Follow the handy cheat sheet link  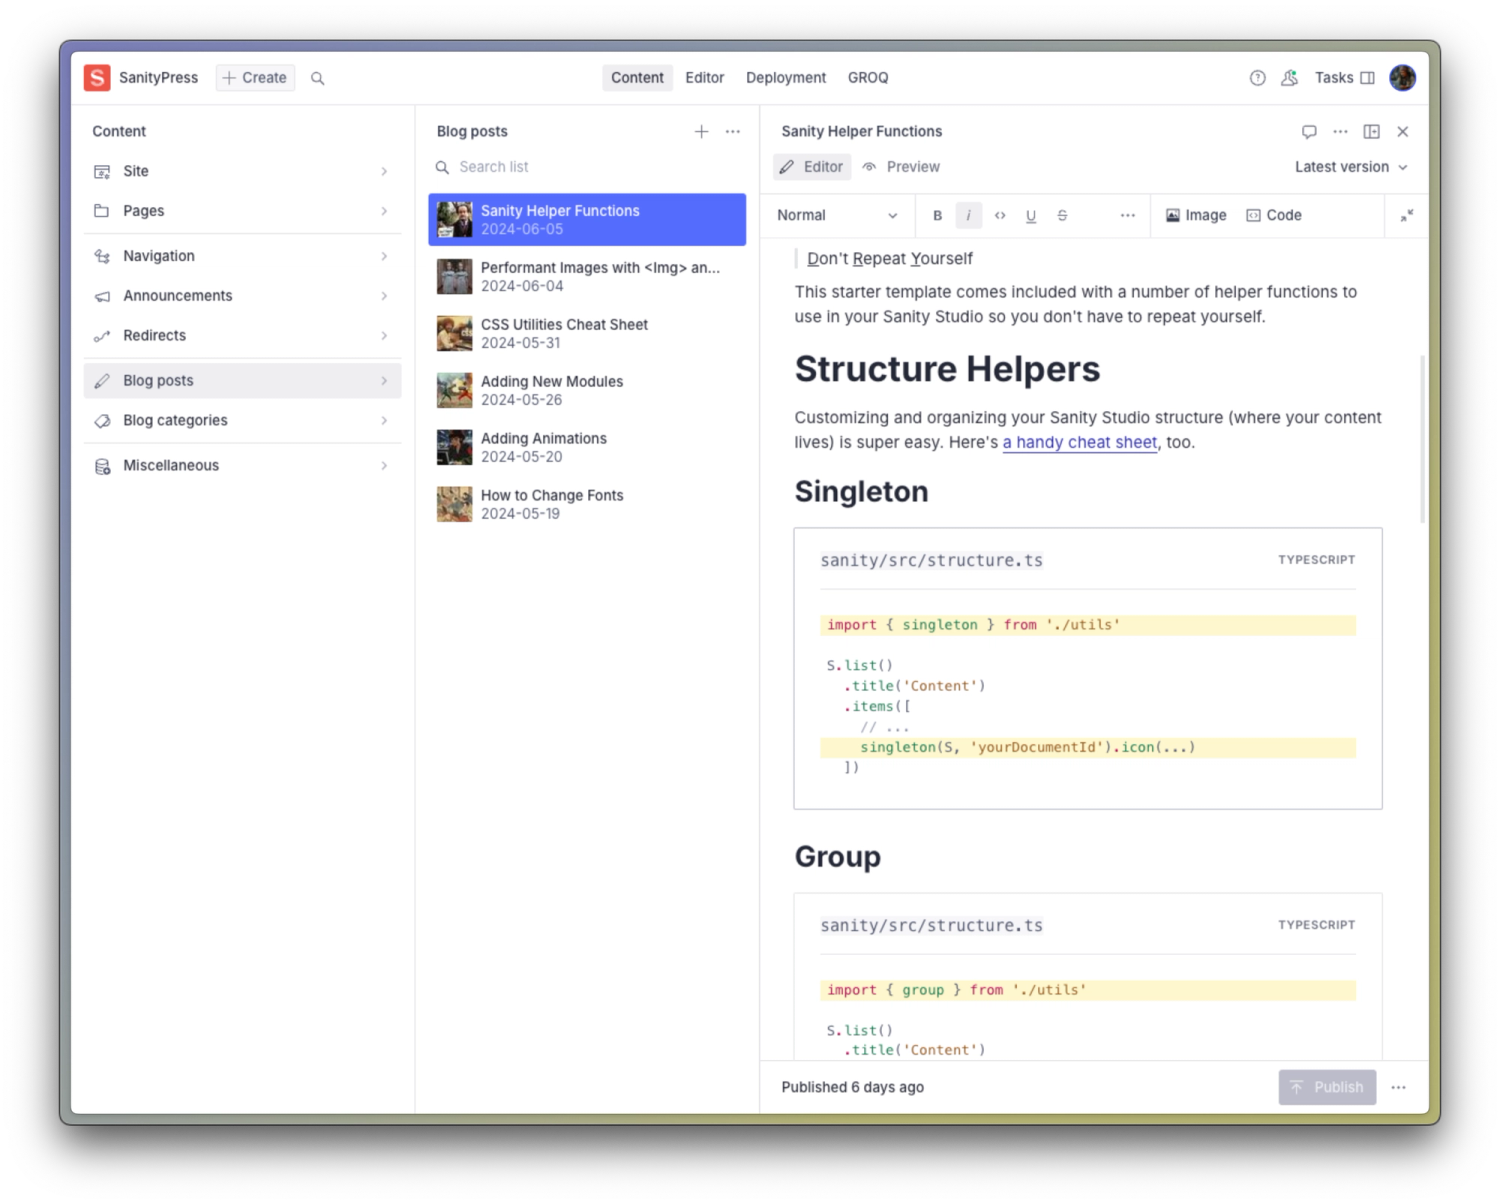1080,442
